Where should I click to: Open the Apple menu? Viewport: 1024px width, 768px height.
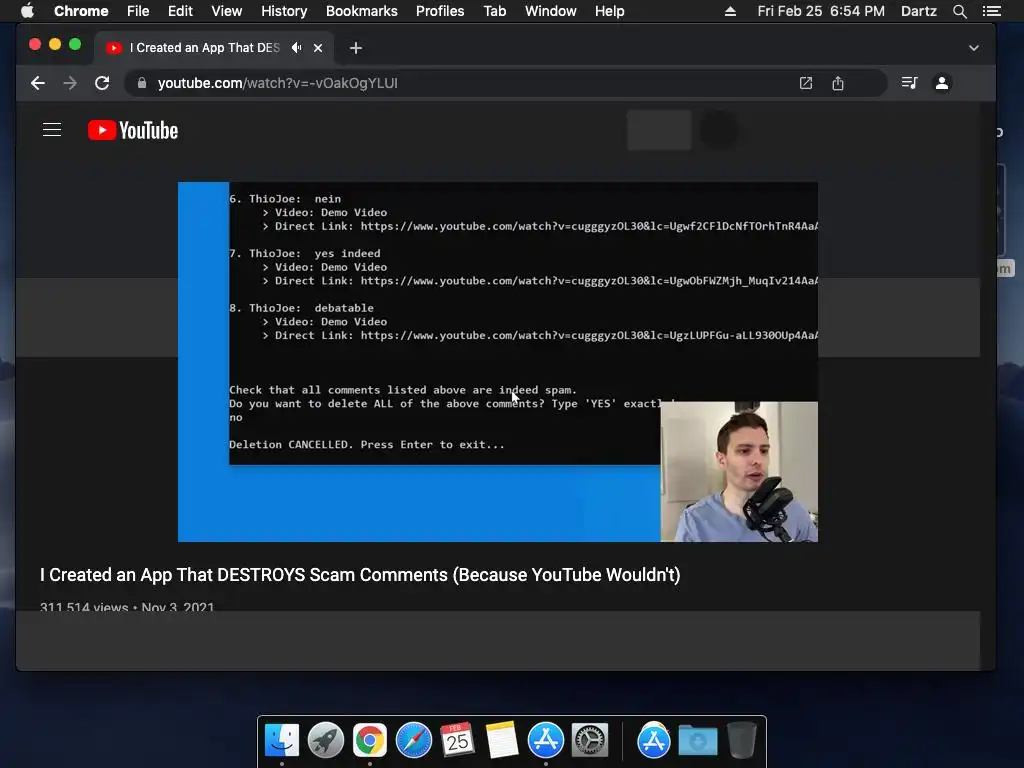click(27, 11)
